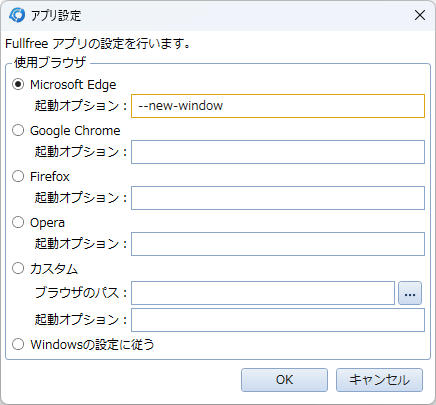This screenshot has height=405, width=436.
Task: Focus the Opera 起動オプション field
Action: coord(278,244)
